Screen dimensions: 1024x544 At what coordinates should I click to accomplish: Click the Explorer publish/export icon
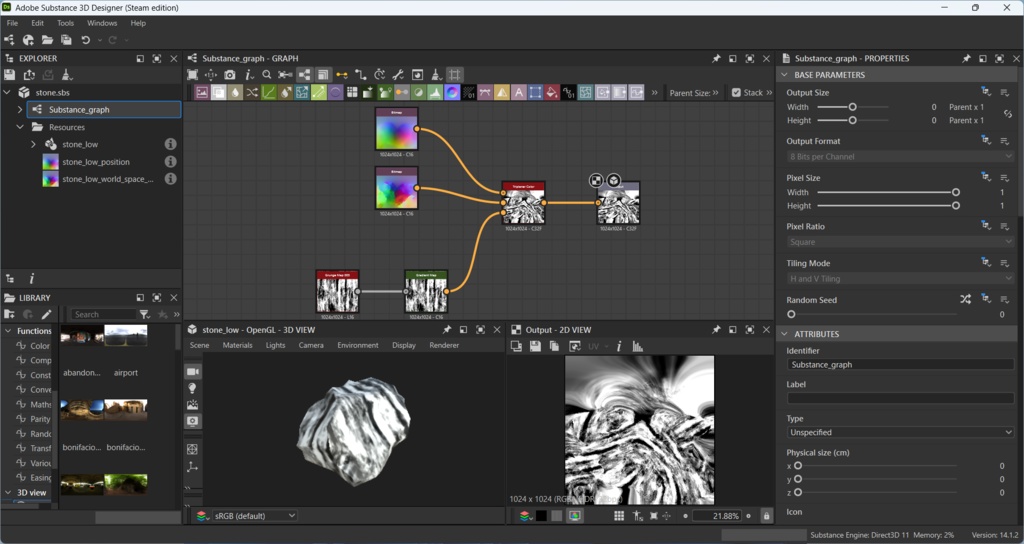pyautogui.click(x=29, y=75)
